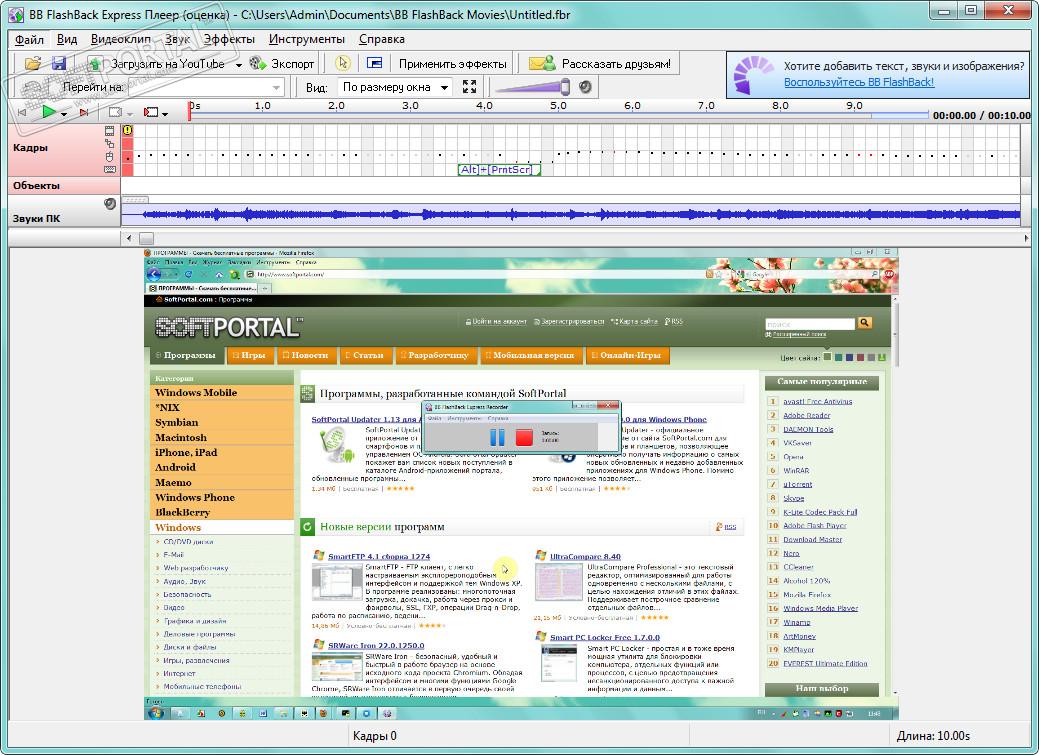Toggle the Звуки ПК track speaker icon

coord(110,203)
